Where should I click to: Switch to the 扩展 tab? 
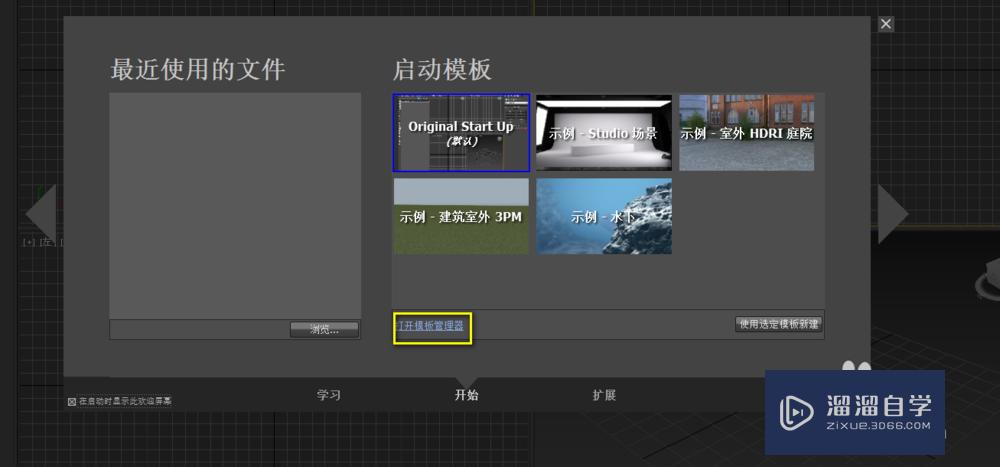pos(604,395)
